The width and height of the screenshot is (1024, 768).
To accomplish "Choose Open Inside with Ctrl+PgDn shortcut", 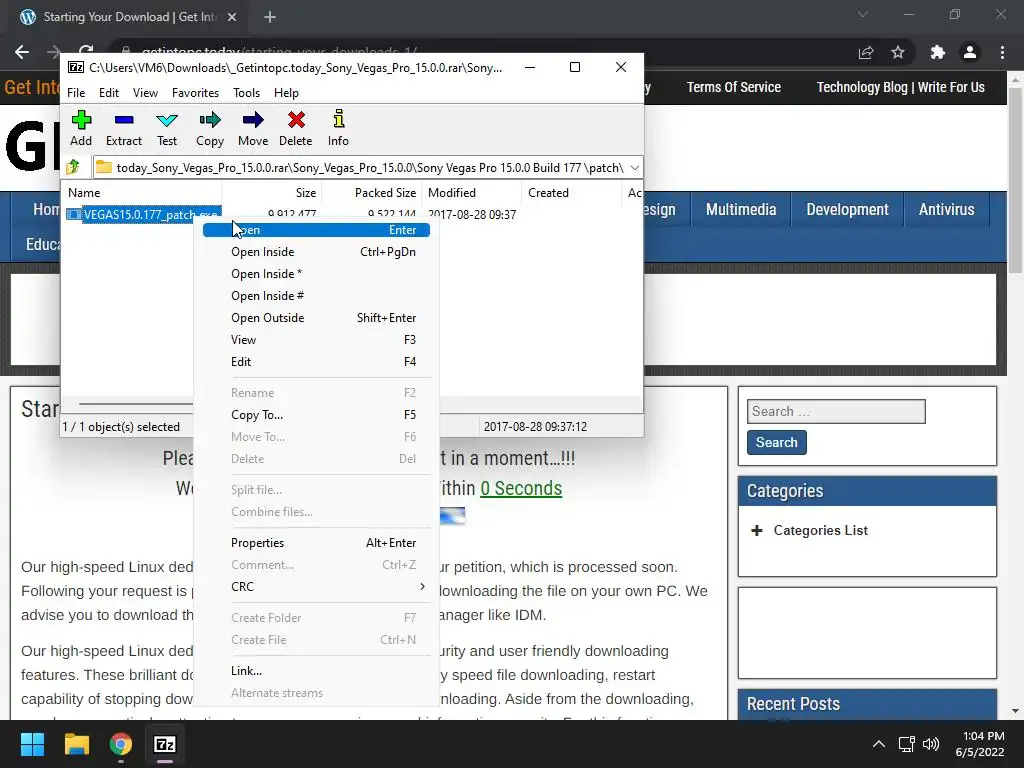I will [x=316, y=252].
